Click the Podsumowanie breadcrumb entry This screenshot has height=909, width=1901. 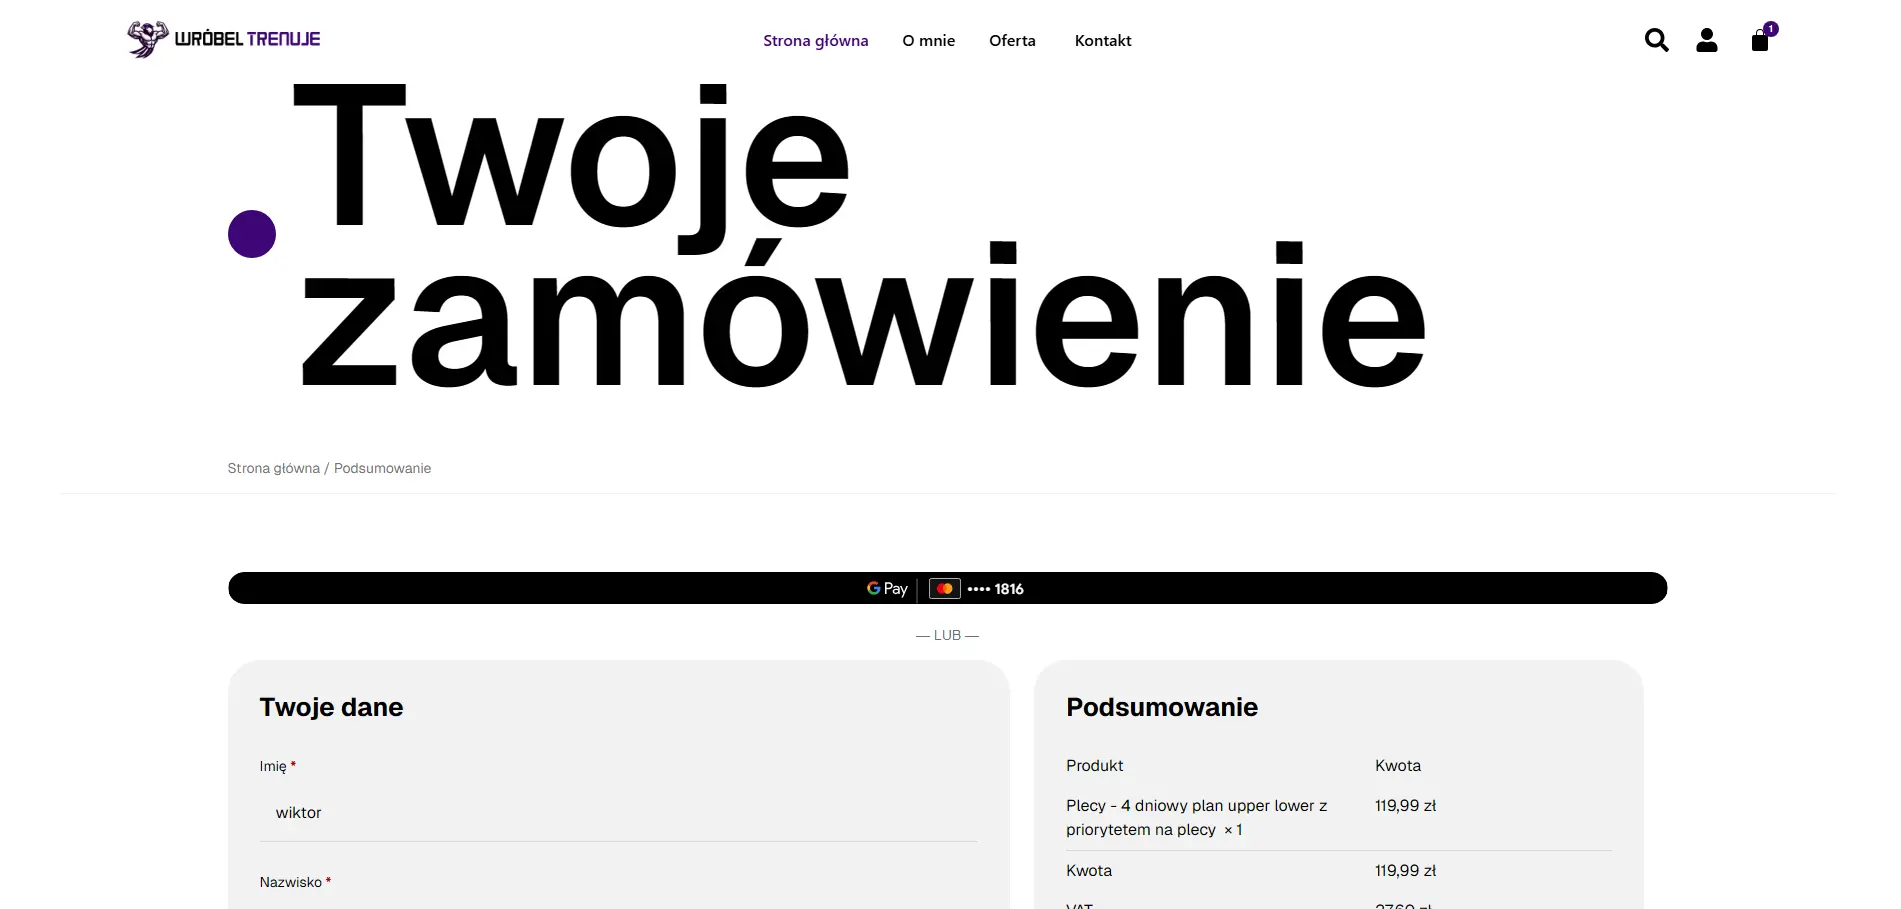(x=382, y=468)
